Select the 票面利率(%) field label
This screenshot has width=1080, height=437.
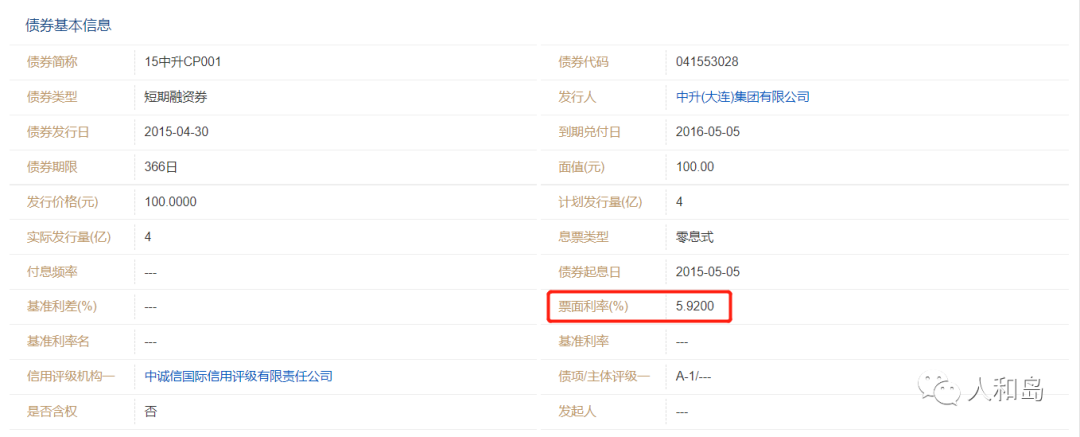[x=598, y=307]
